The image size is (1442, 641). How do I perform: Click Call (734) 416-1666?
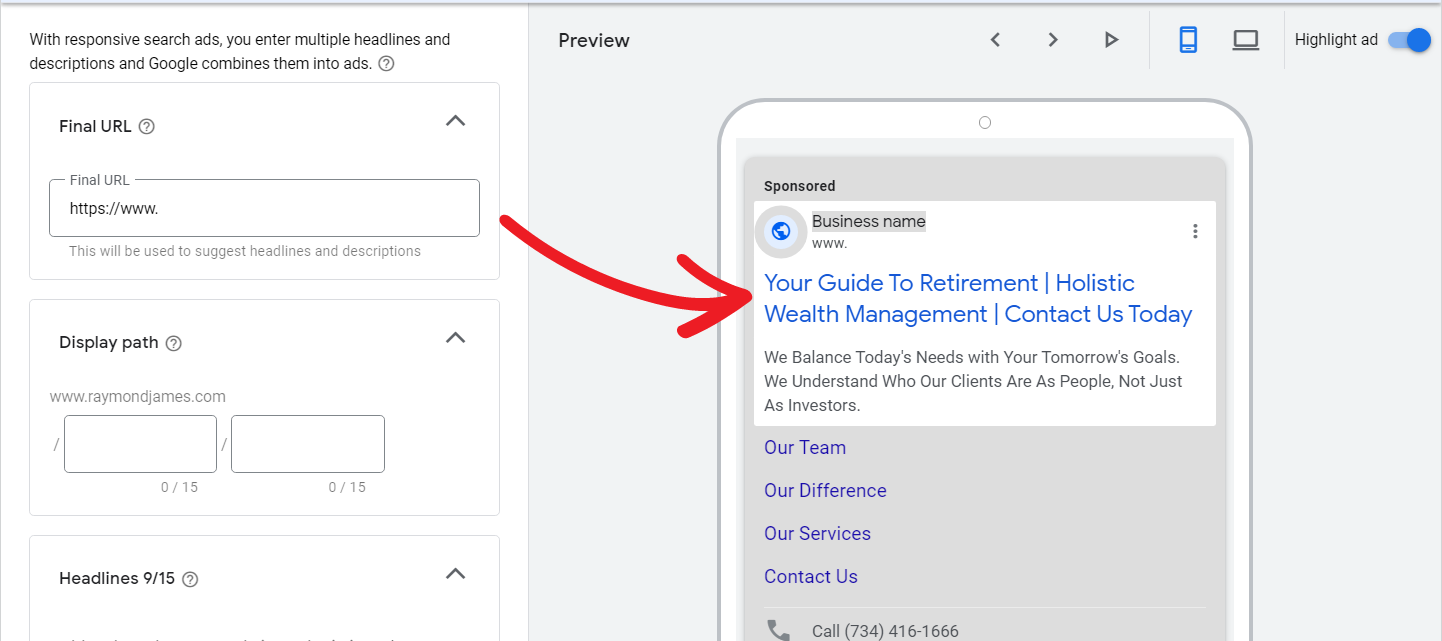[885, 631]
